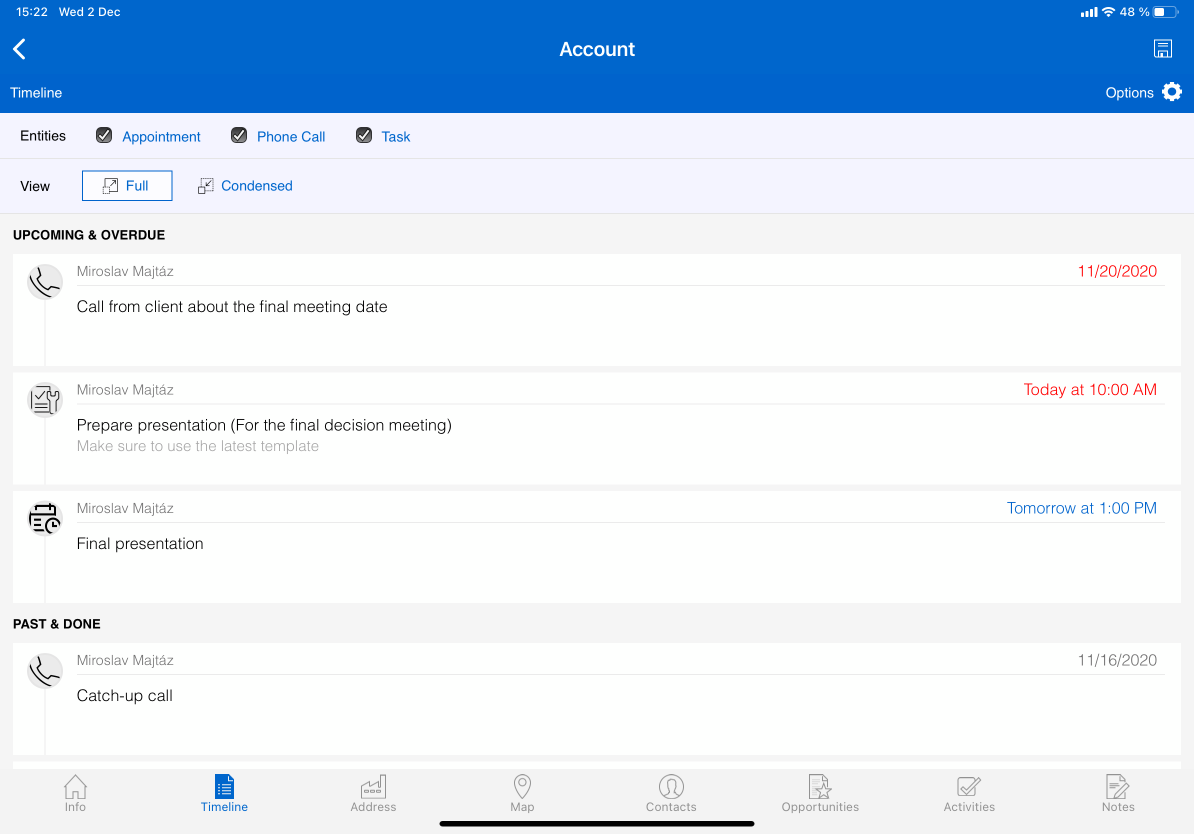The image size is (1194, 834).
Task: Tap the back arrow in header
Action: coord(20,50)
